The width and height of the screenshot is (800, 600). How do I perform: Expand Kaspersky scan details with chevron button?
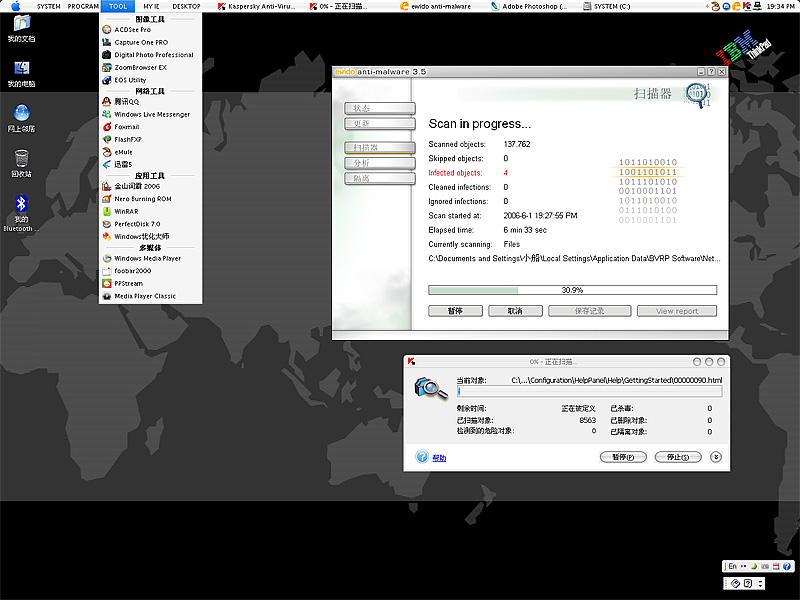click(715, 457)
